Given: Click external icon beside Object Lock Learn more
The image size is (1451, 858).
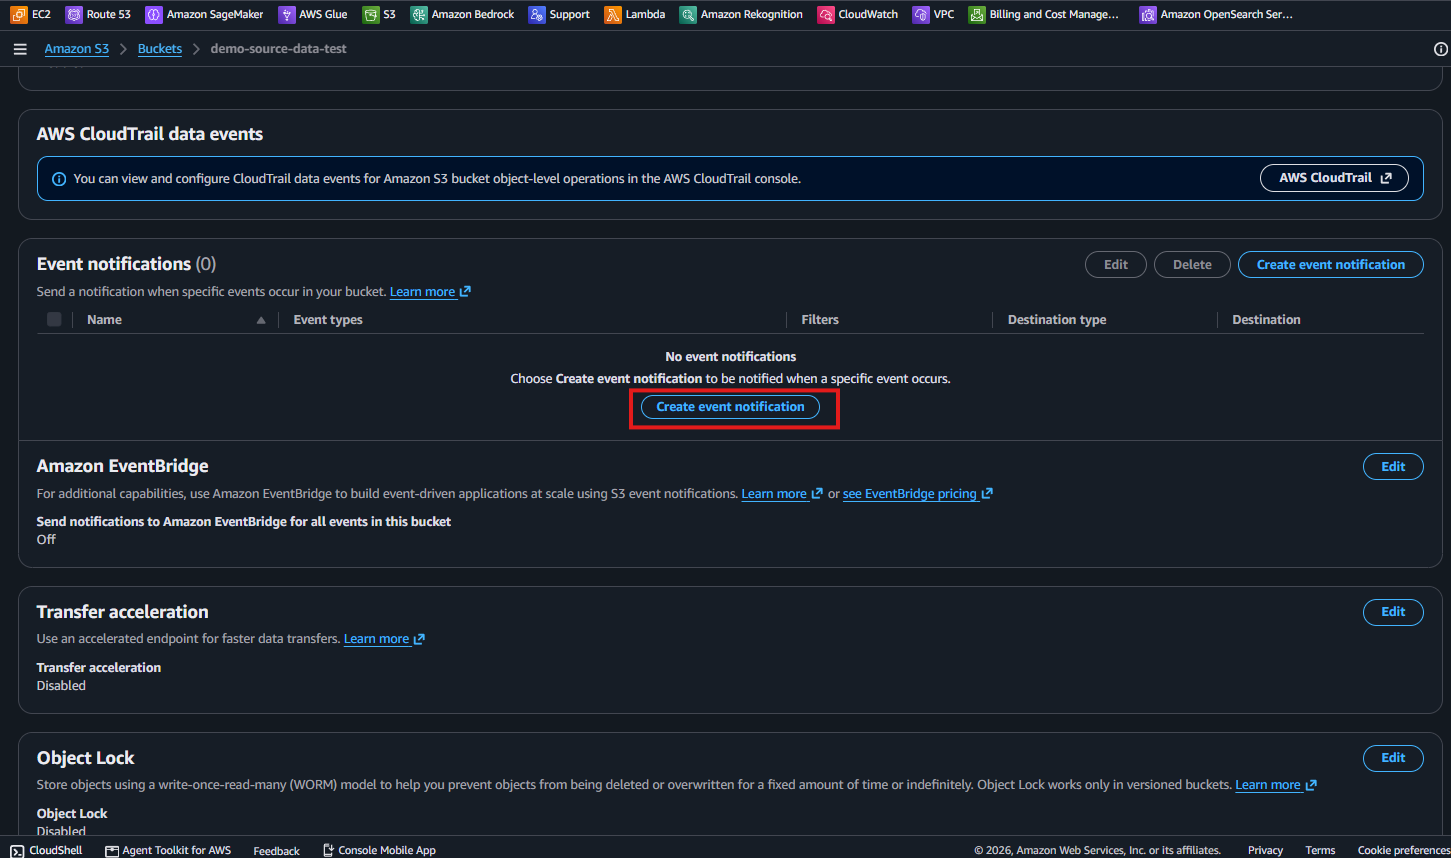Looking at the screenshot, I should (x=1311, y=785).
